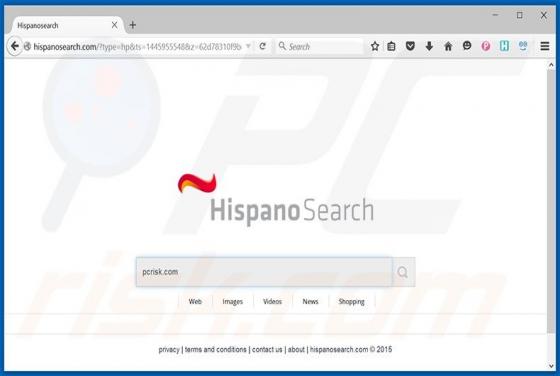Click the vertical scrollbar thumb
Viewport: 560px width, 376px height.
(x=551, y=202)
